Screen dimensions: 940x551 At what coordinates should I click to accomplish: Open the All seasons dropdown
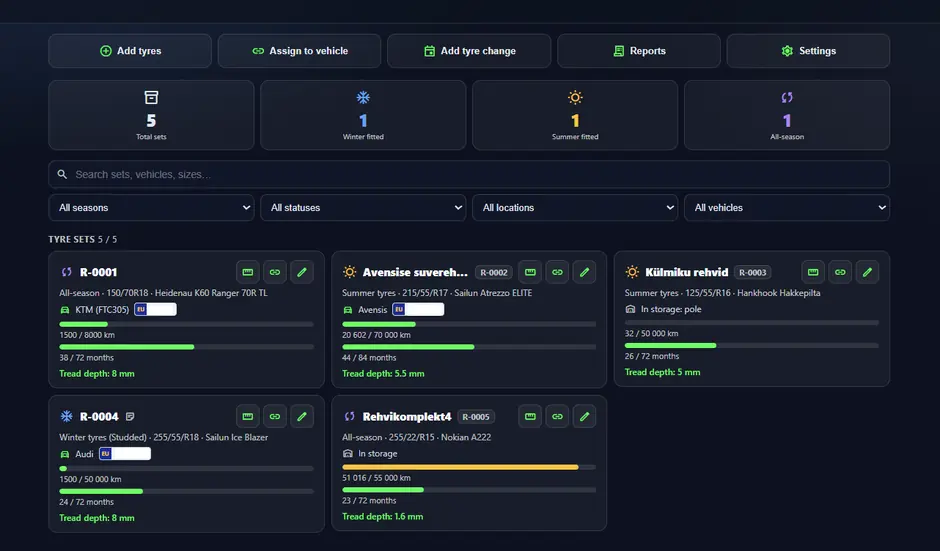152,207
